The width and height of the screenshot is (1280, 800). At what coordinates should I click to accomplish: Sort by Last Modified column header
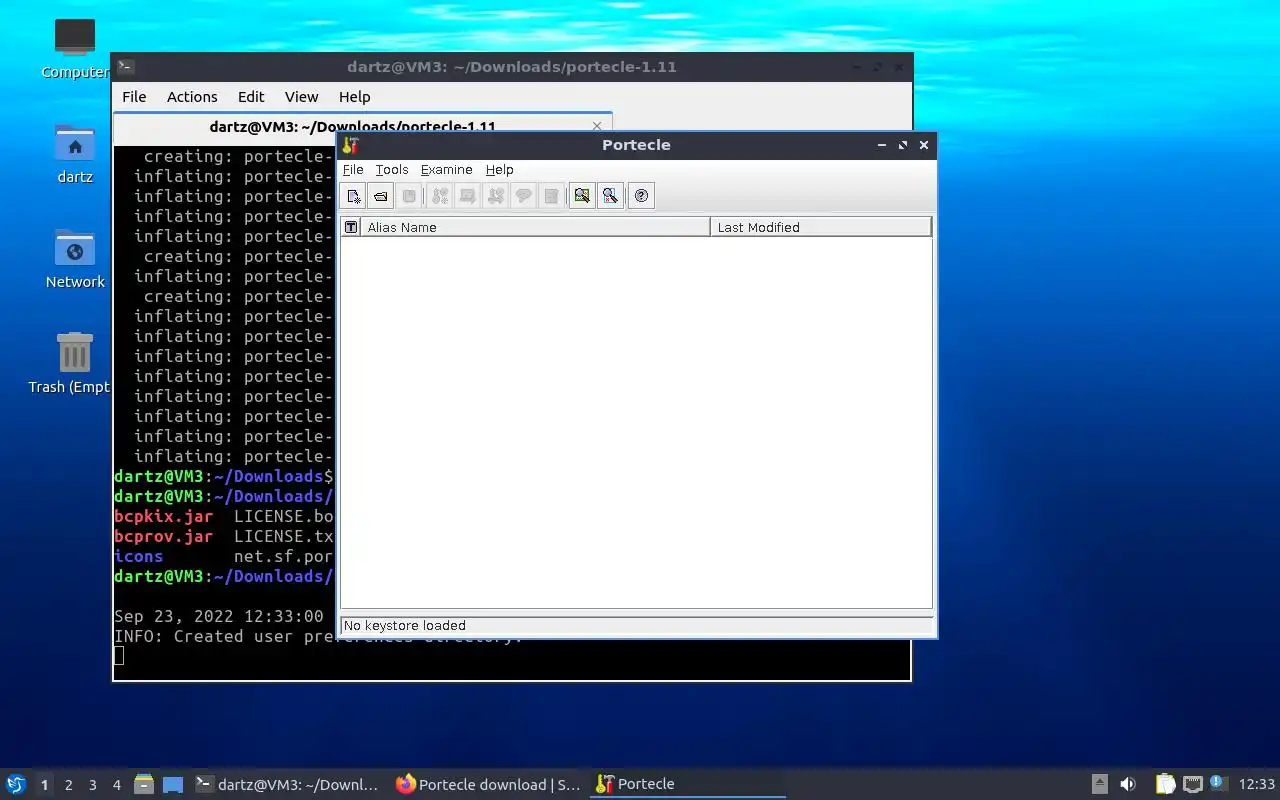[820, 227]
